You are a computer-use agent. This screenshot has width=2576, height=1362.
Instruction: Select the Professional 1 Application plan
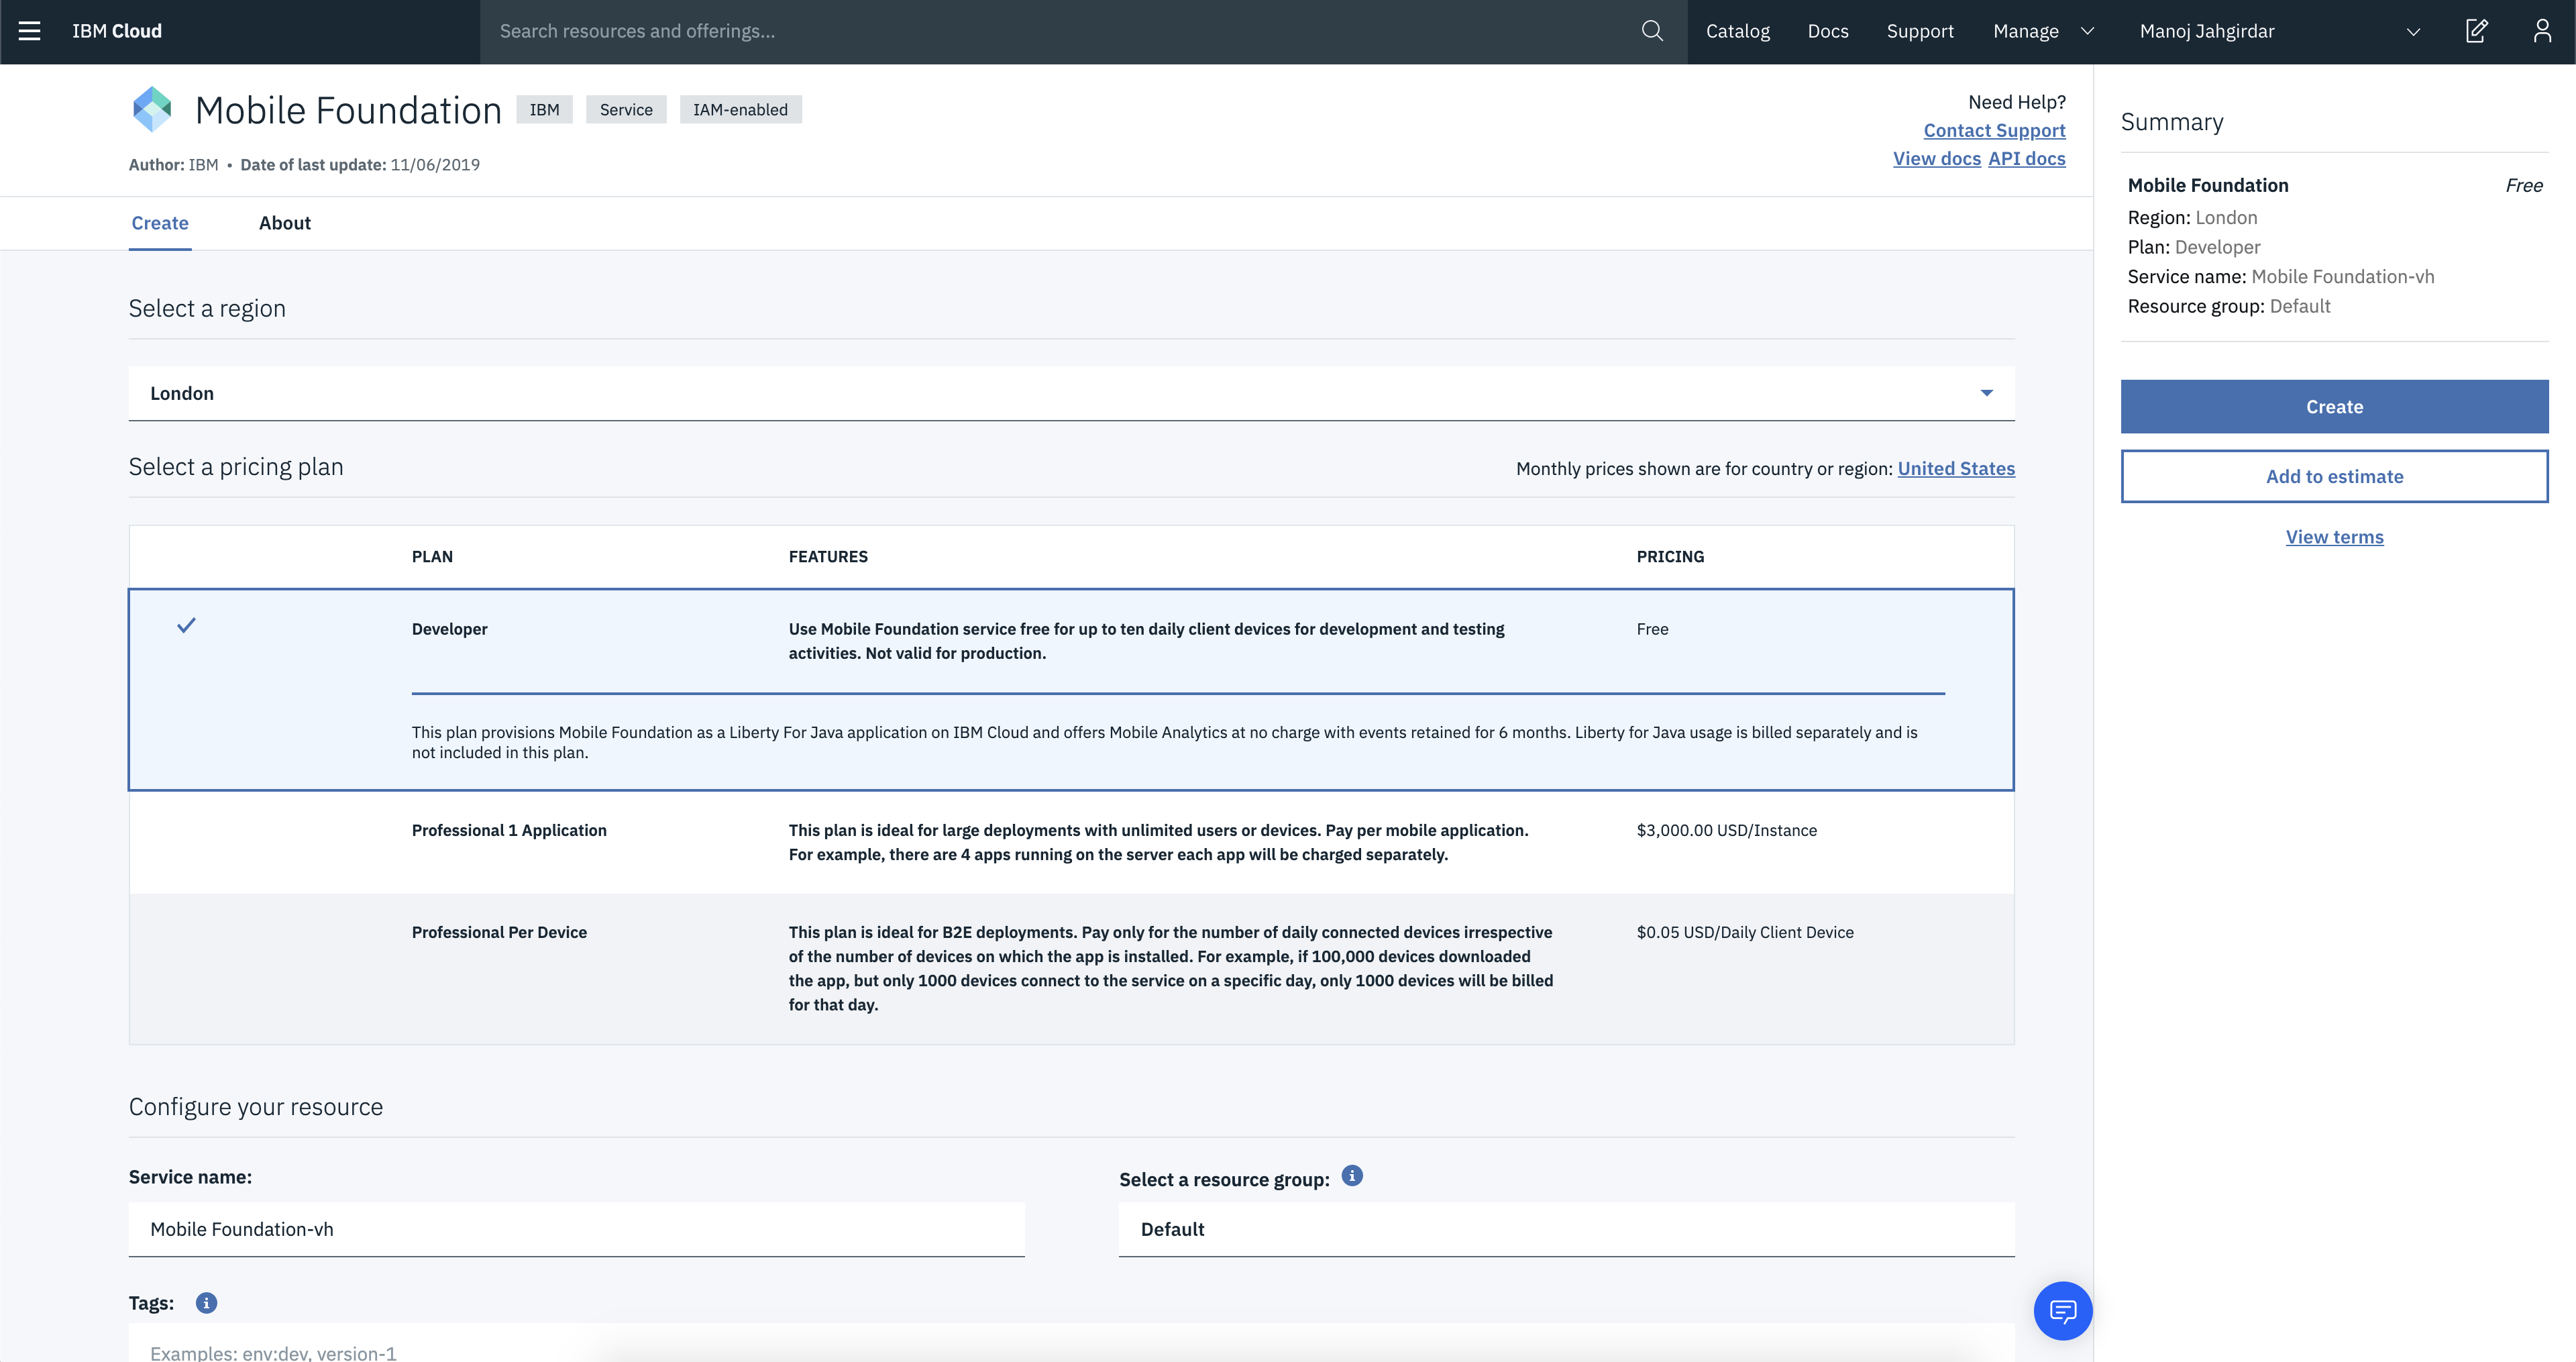1070,842
